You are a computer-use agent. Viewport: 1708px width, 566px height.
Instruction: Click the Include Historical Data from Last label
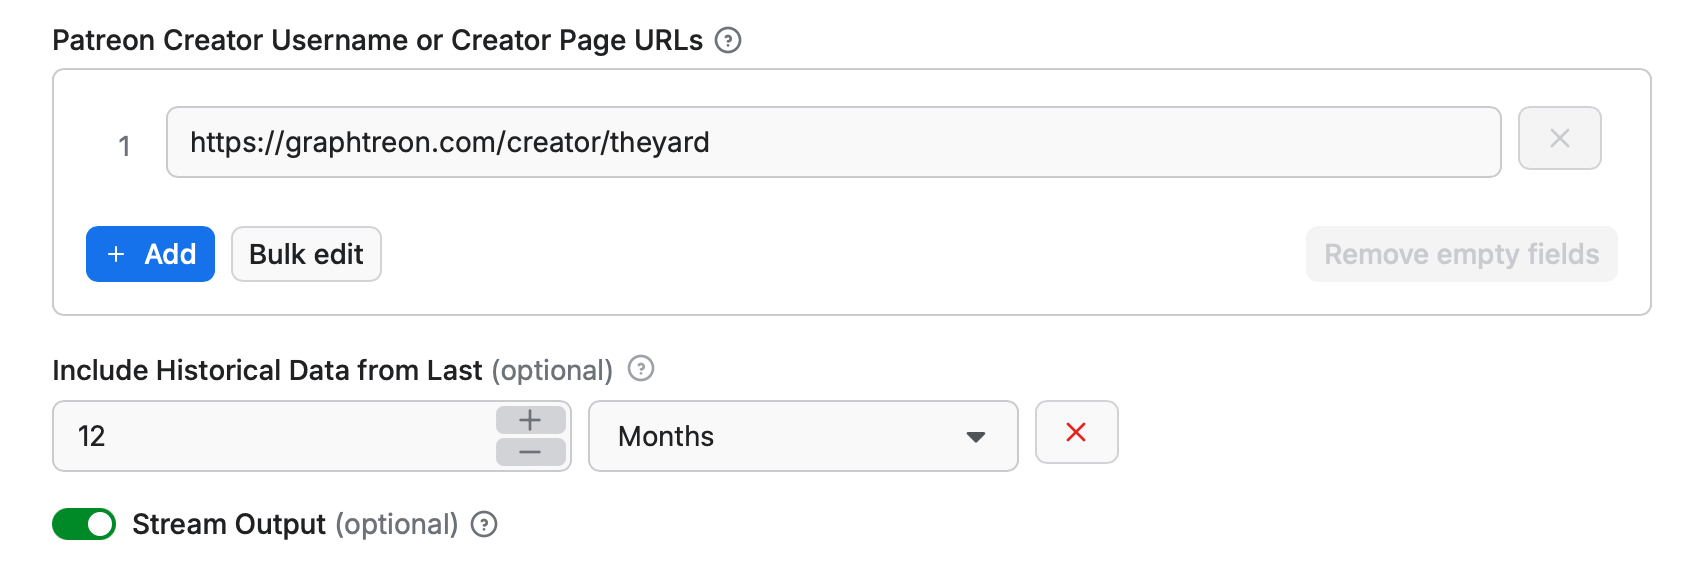point(267,370)
